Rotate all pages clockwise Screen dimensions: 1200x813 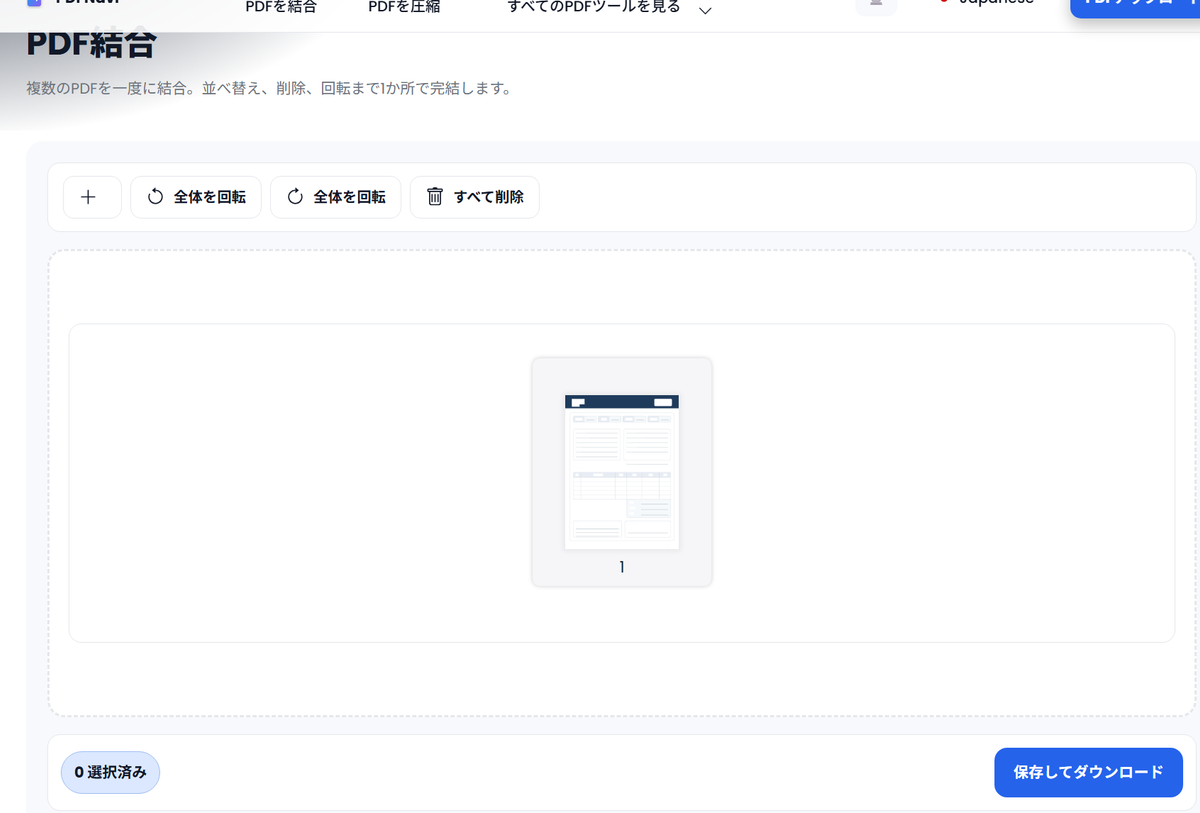(x=336, y=197)
